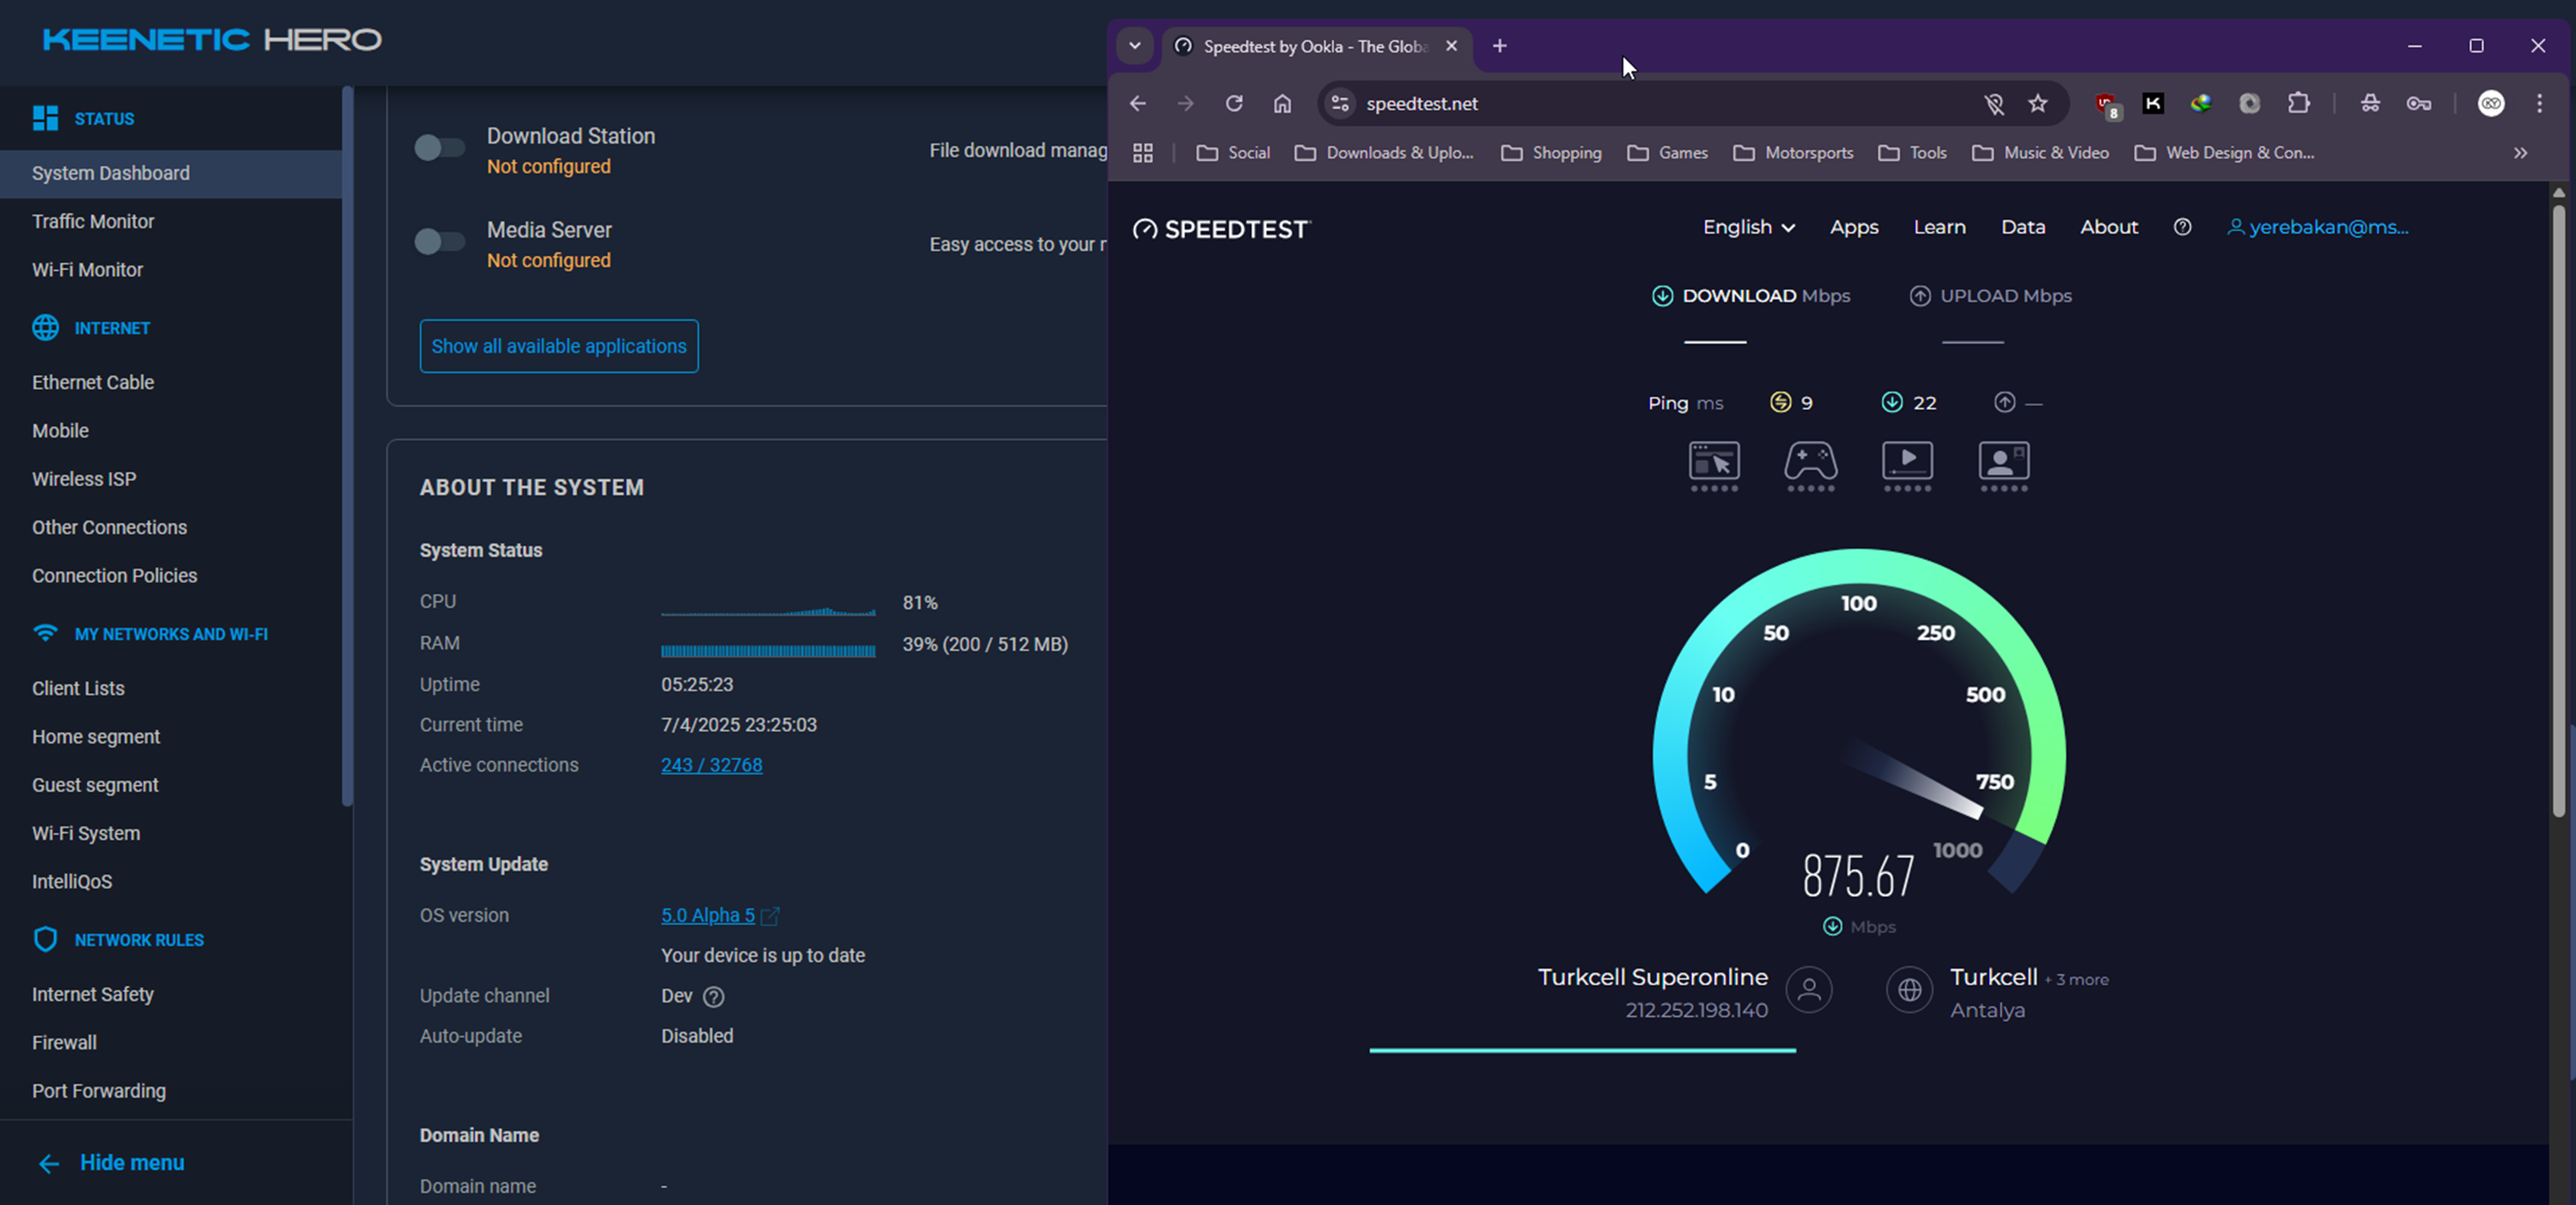
Task: Open Home segment settings
Action: click(96, 736)
